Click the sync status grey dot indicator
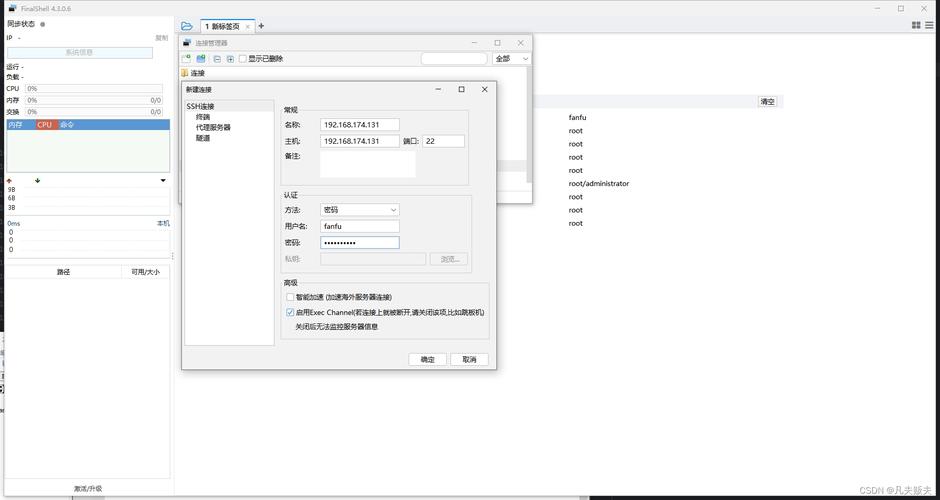 click(x=43, y=25)
